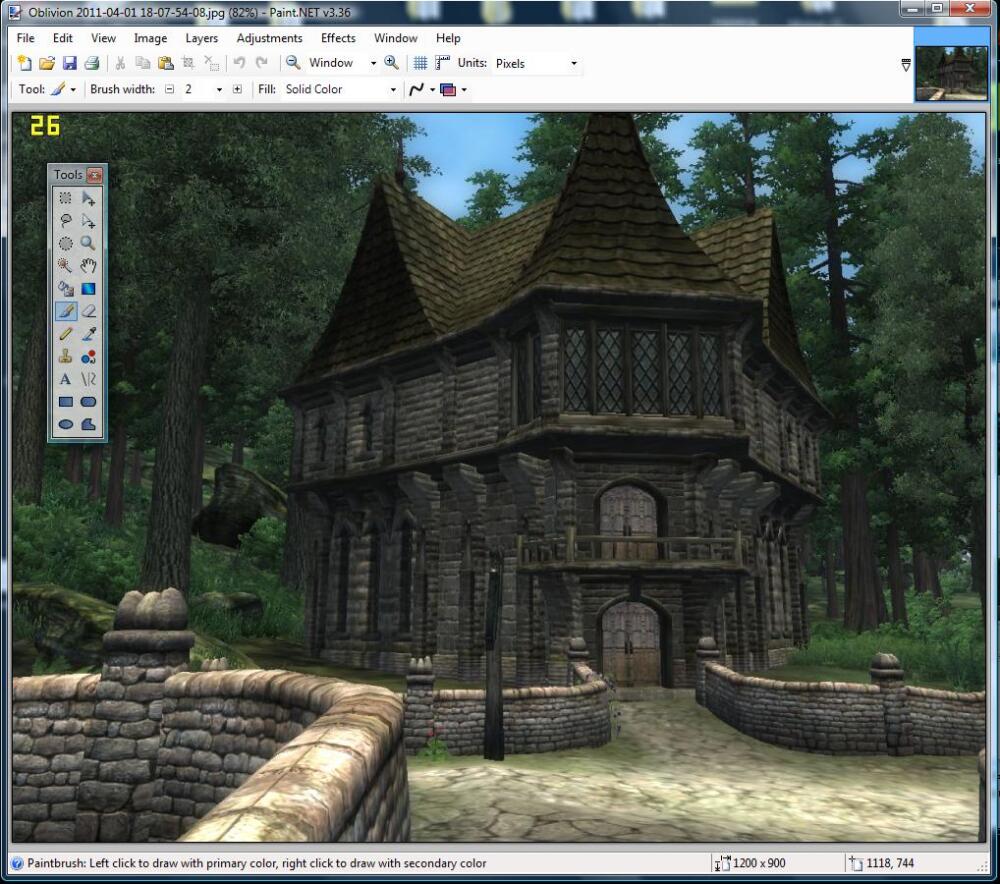Print the image
Image resolution: width=1000 pixels, height=884 pixels.
click(92, 63)
